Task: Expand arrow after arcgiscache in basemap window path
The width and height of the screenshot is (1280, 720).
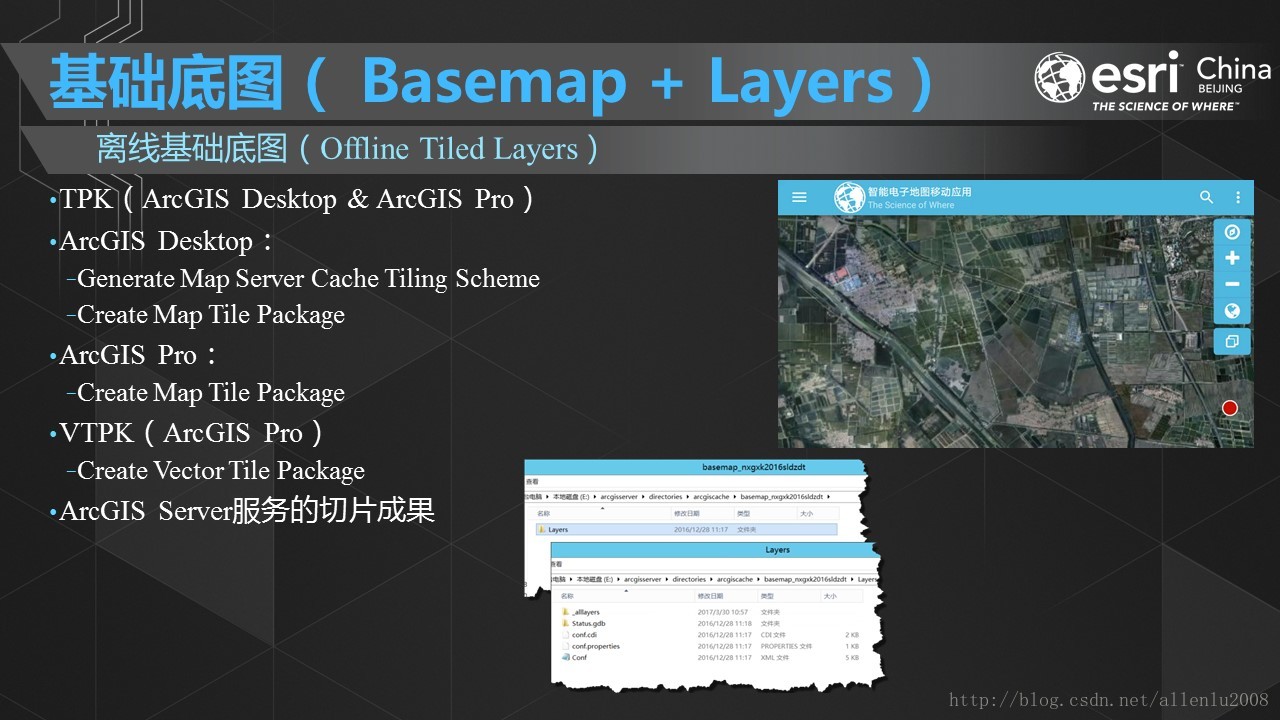Action: click(x=734, y=497)
